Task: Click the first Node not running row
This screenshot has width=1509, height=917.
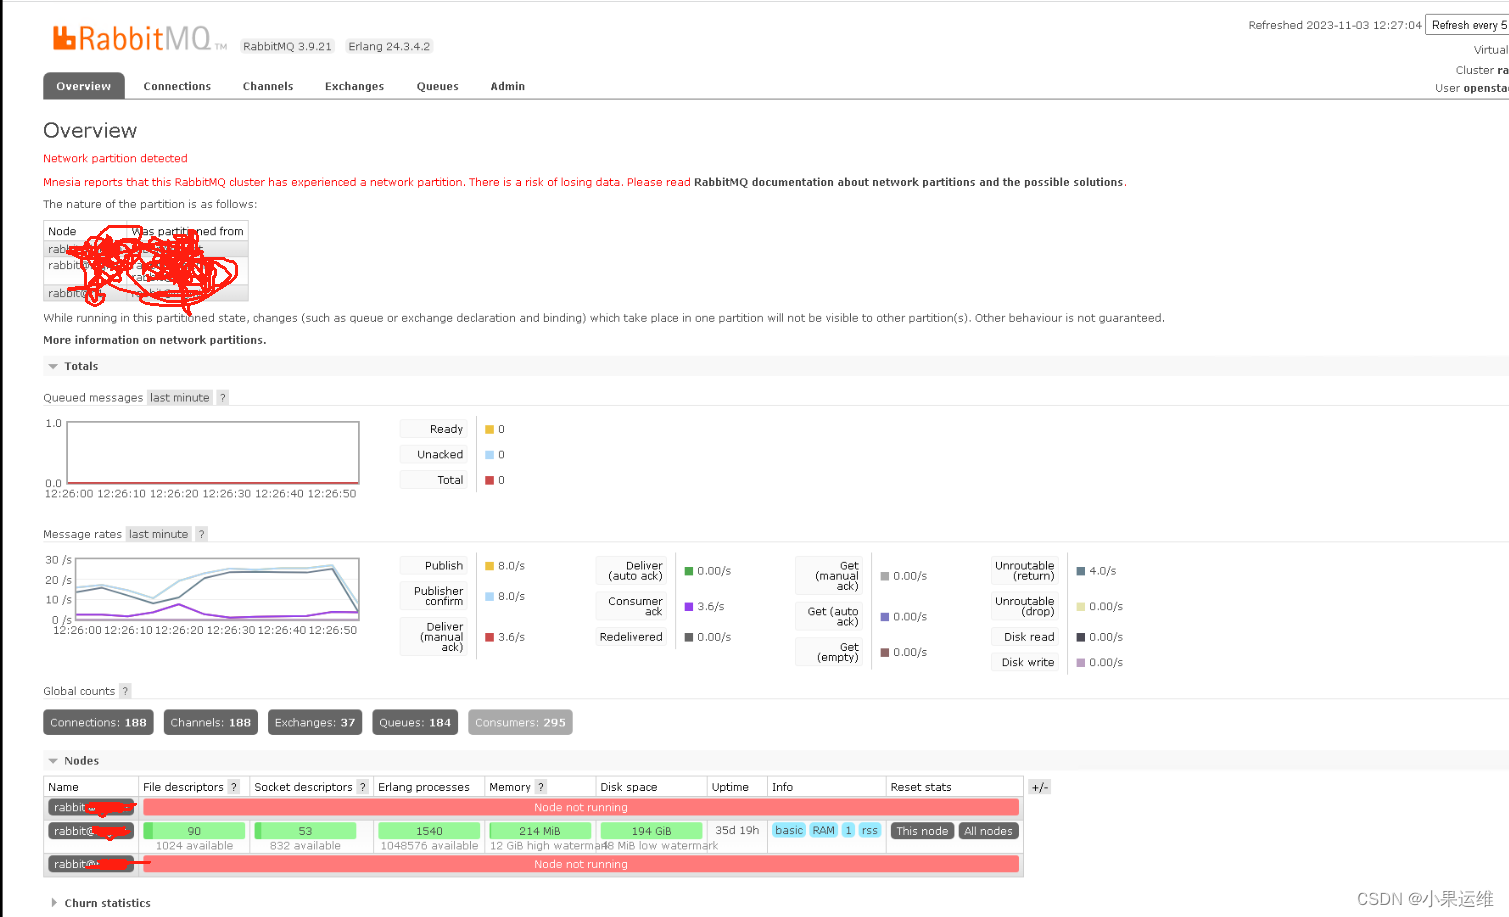Action: pyautogui.click(x=581, y=807)
